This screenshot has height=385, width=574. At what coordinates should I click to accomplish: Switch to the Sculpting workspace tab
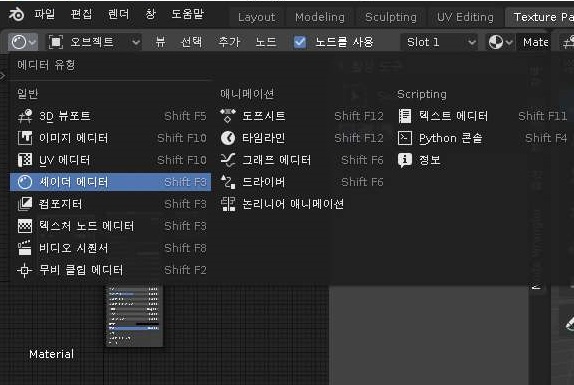click(391, 17)
